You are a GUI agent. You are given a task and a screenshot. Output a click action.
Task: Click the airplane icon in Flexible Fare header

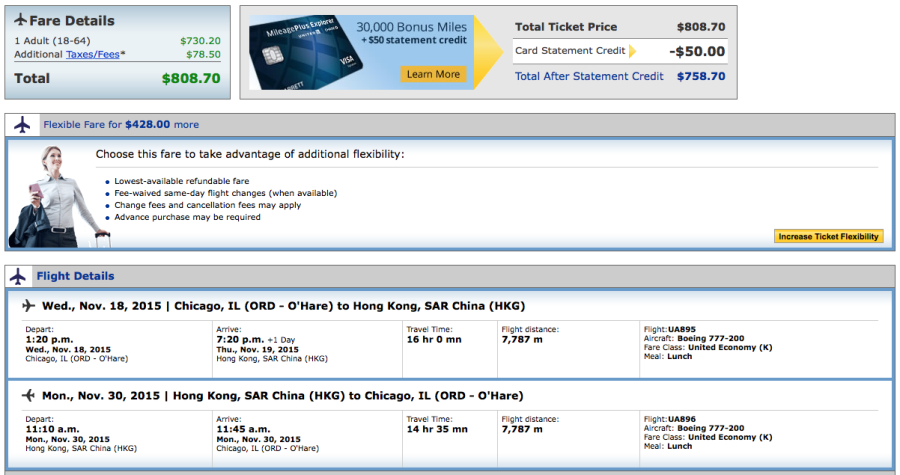(22, 125)
